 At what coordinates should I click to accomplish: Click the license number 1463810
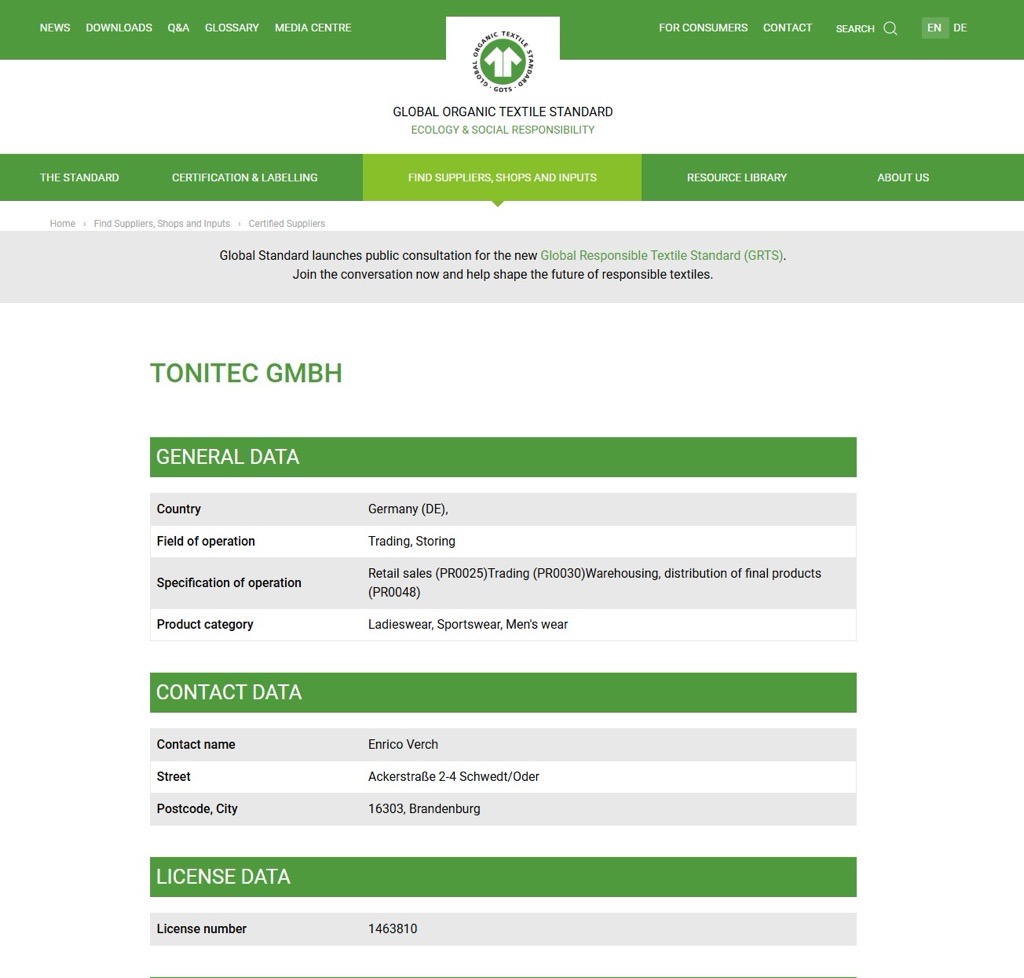pyautogui.click(x=392, y=928)
